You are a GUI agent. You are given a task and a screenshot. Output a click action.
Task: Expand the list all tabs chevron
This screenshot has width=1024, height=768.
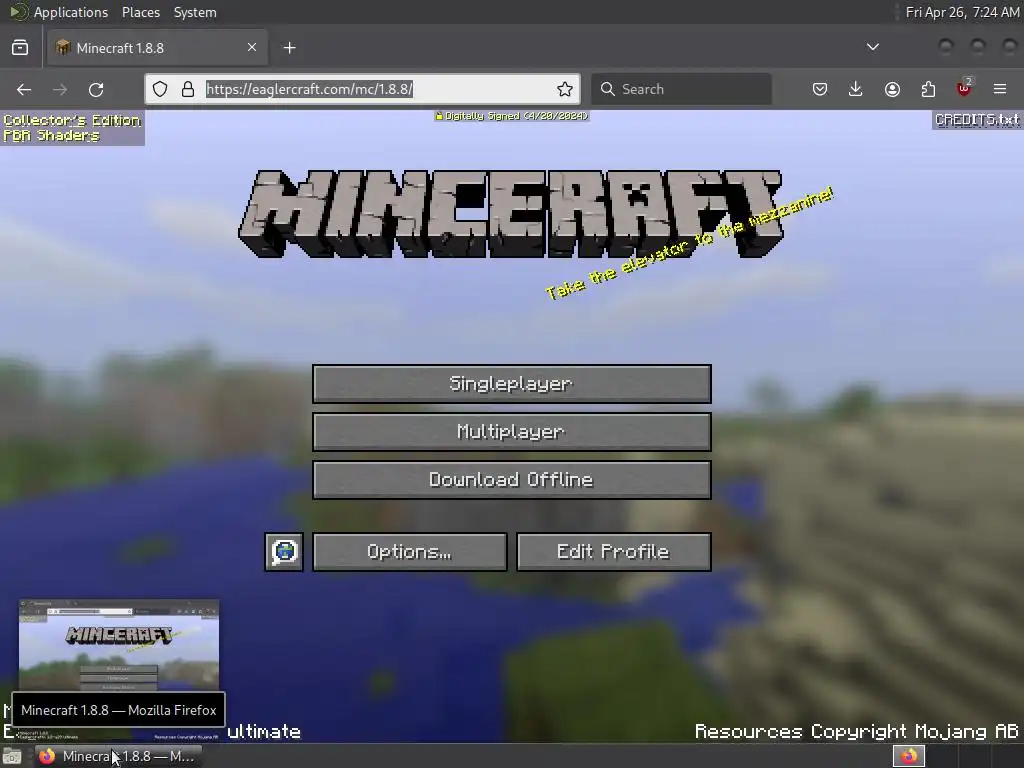point(872,47)
